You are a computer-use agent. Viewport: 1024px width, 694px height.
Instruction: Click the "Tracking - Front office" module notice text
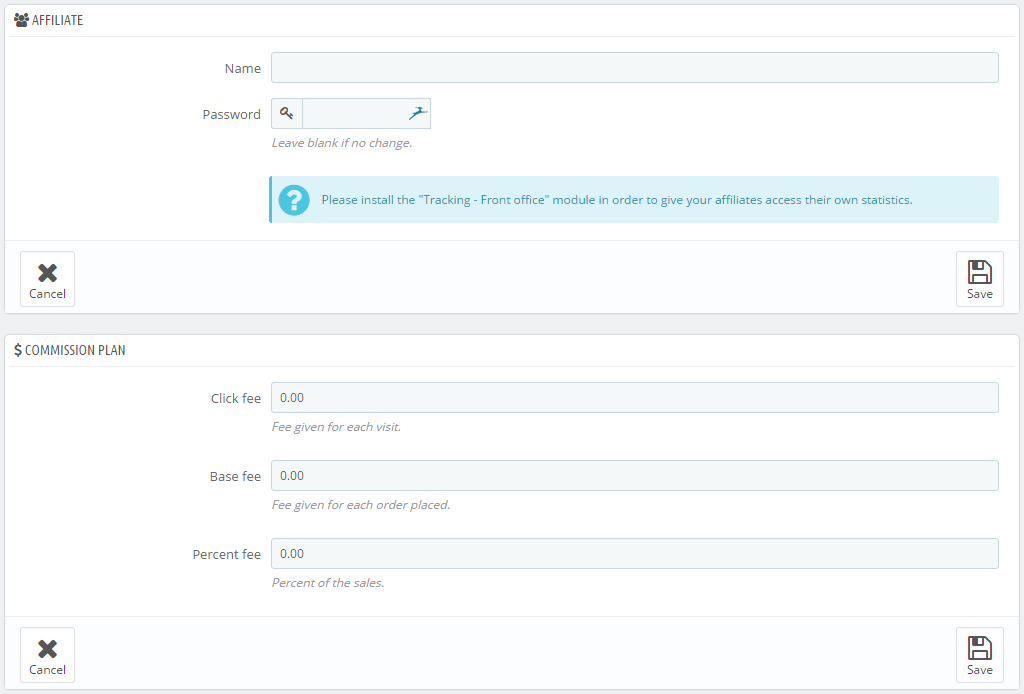(x=616, y=200)
